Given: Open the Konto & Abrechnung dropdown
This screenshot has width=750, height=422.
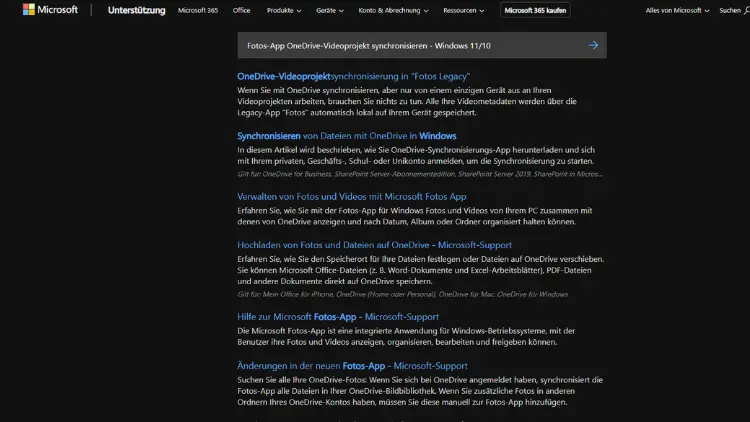Looking at the screenshot, I should pyautogui.click(x=393, y=10).
